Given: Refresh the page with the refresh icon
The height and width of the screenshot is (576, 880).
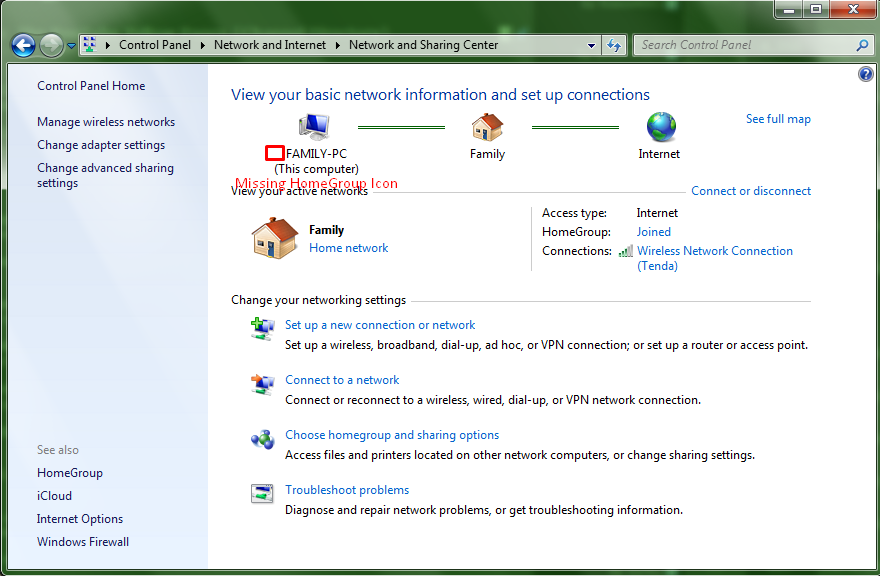Looking at the screenshot, I should [x=613, y=45].
